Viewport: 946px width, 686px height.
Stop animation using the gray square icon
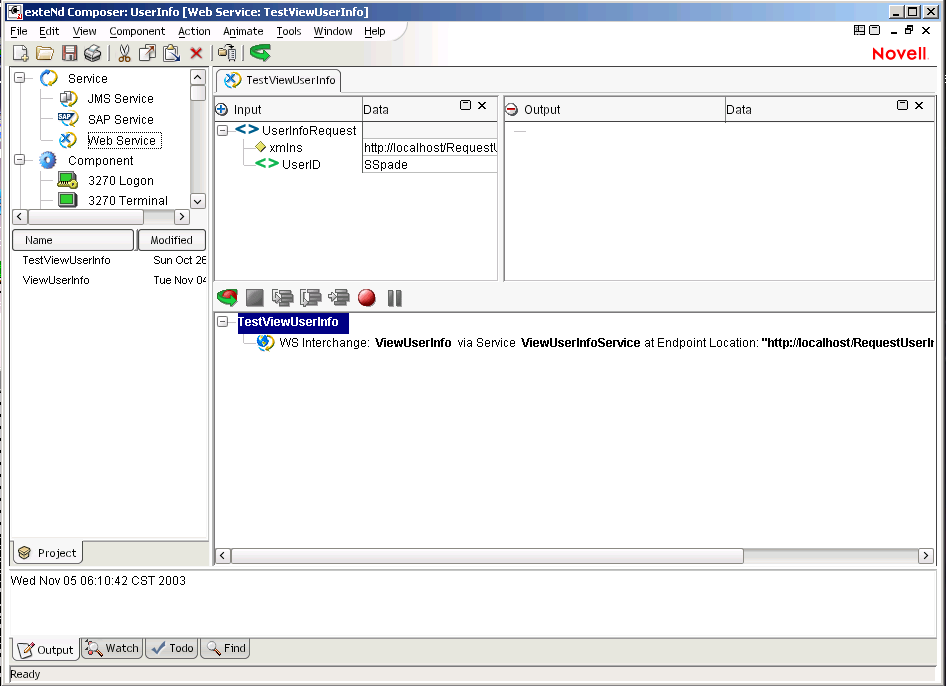[254, 297]
